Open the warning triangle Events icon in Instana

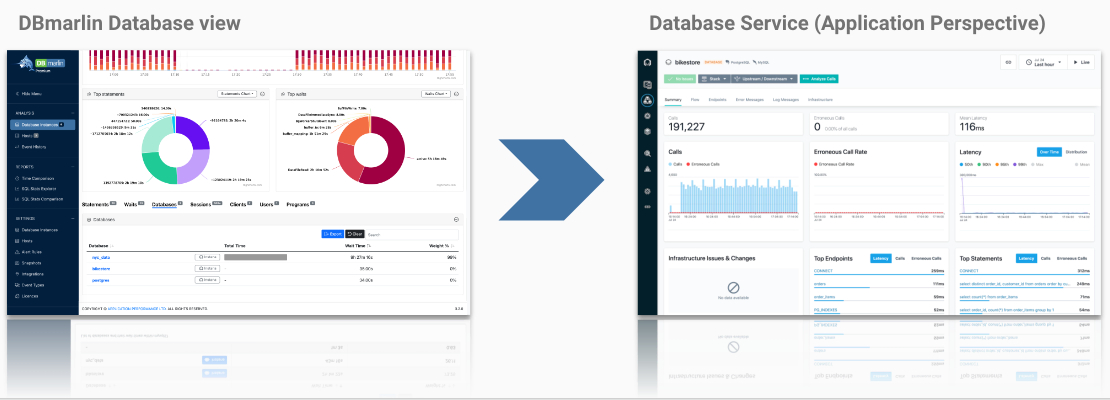(x=647, y=169)
